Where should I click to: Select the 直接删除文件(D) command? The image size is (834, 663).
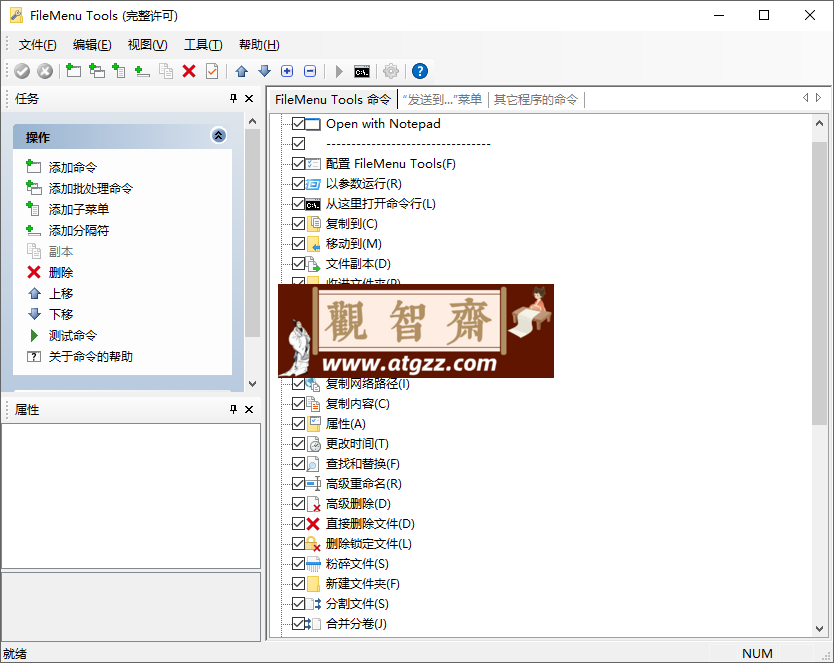pos(370,524)
